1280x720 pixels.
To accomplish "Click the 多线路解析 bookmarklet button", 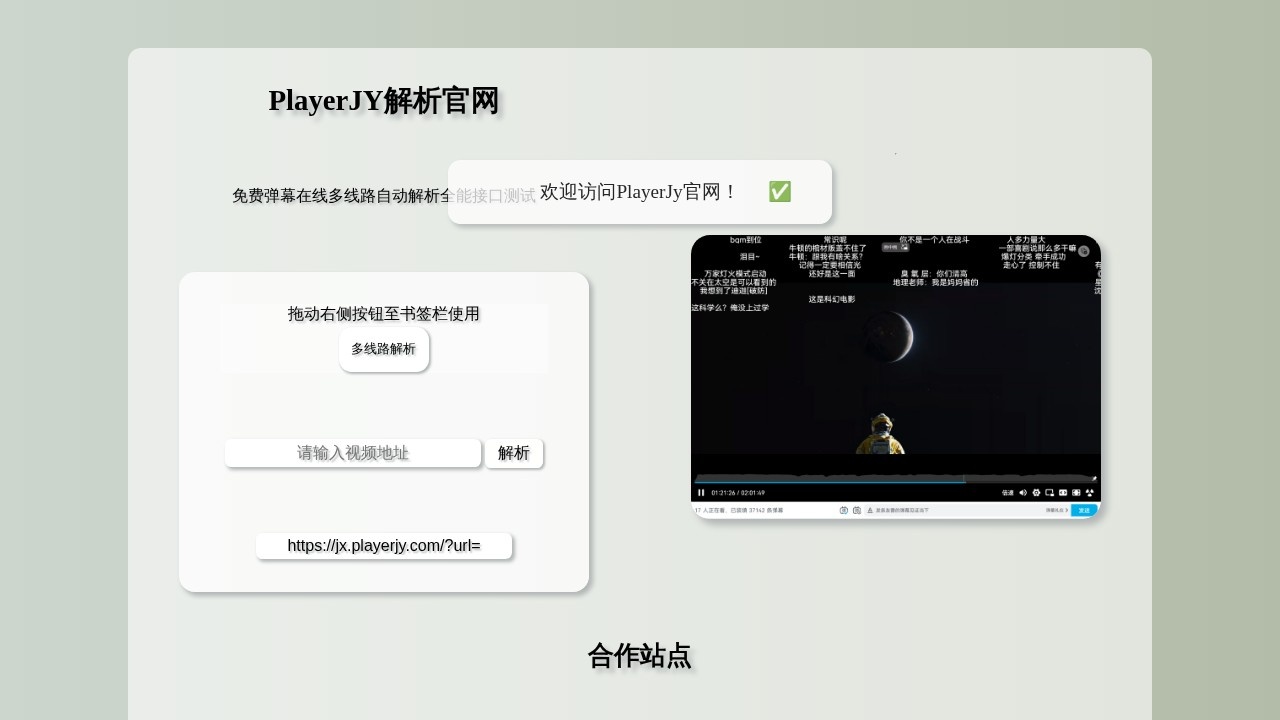I will (x=383, y=349).
